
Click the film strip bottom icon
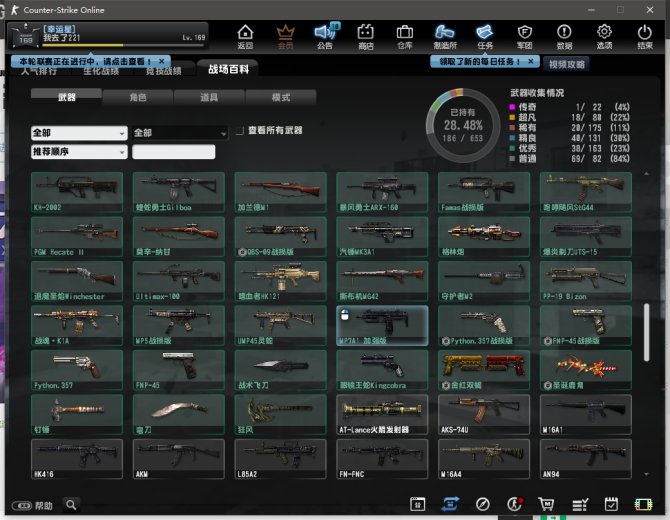point(643,505)
